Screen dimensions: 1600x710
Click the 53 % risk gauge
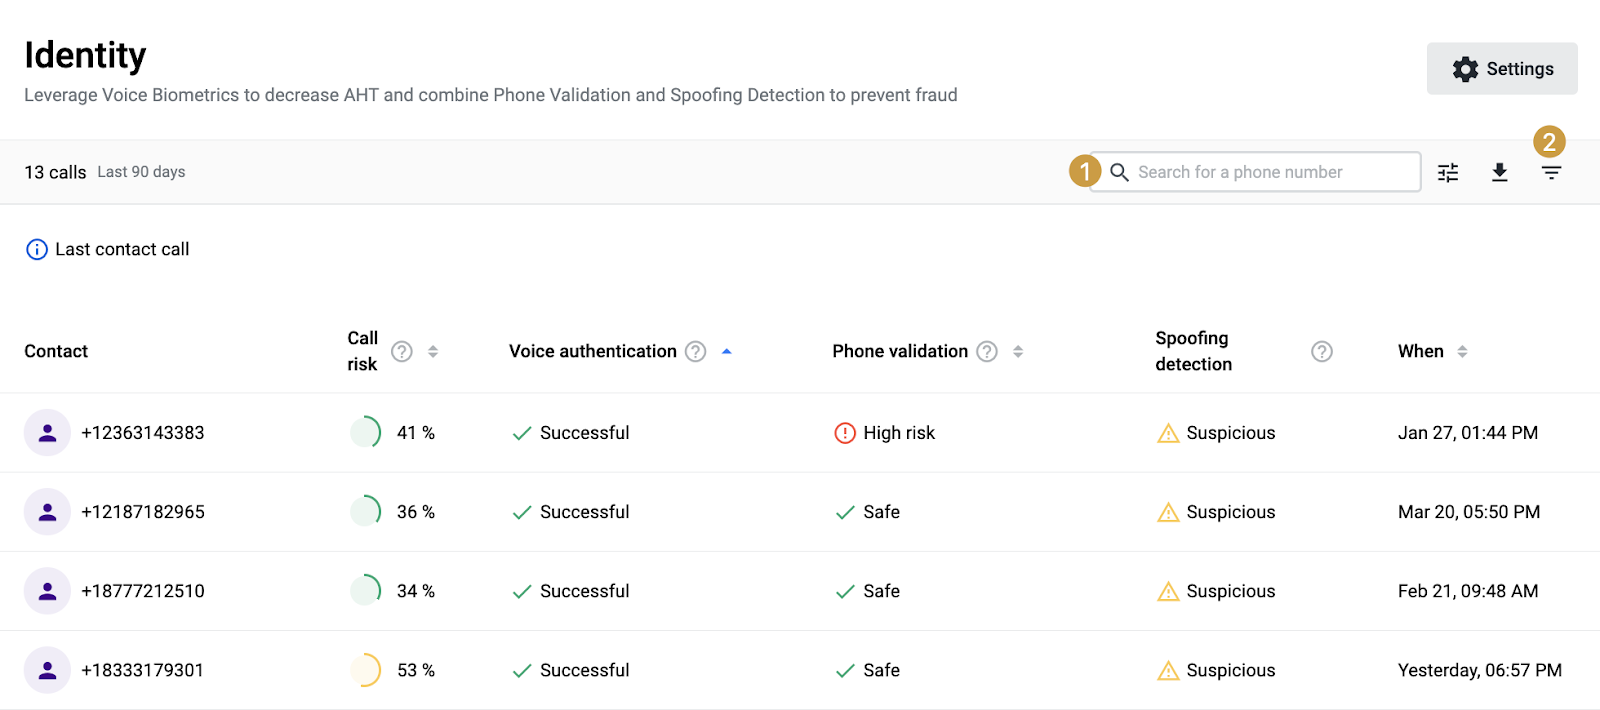[x=366, y=669]
